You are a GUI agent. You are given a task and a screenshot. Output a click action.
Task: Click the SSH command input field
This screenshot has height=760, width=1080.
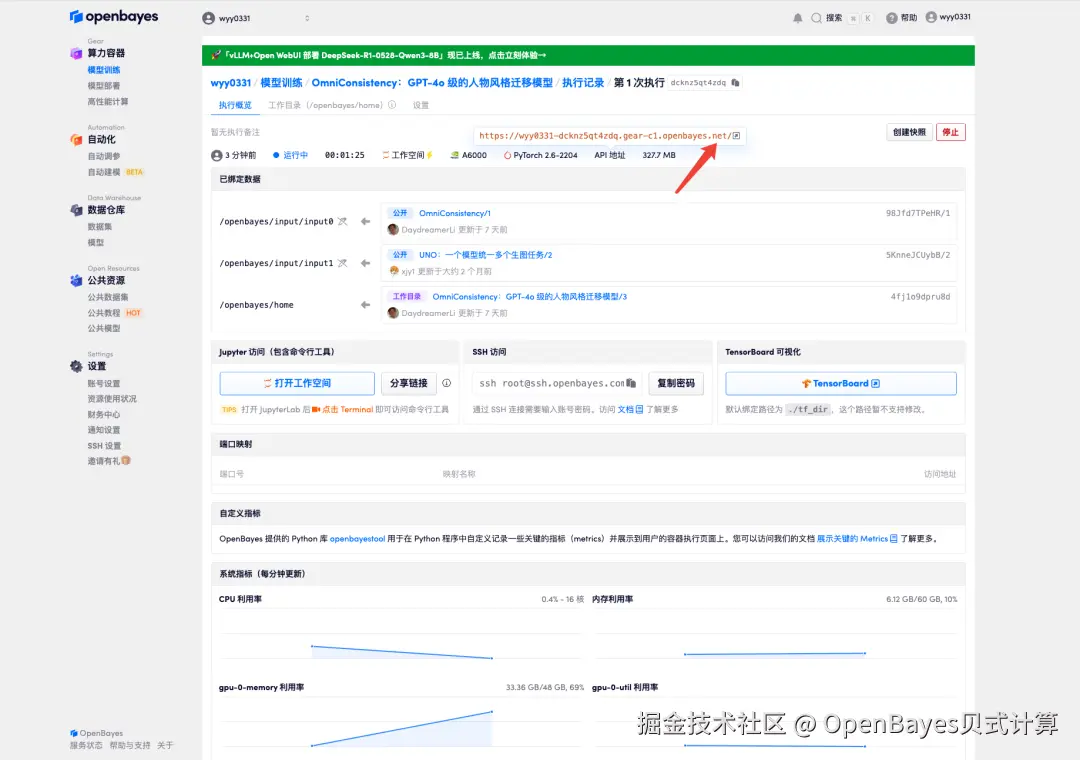click(557, 383)
